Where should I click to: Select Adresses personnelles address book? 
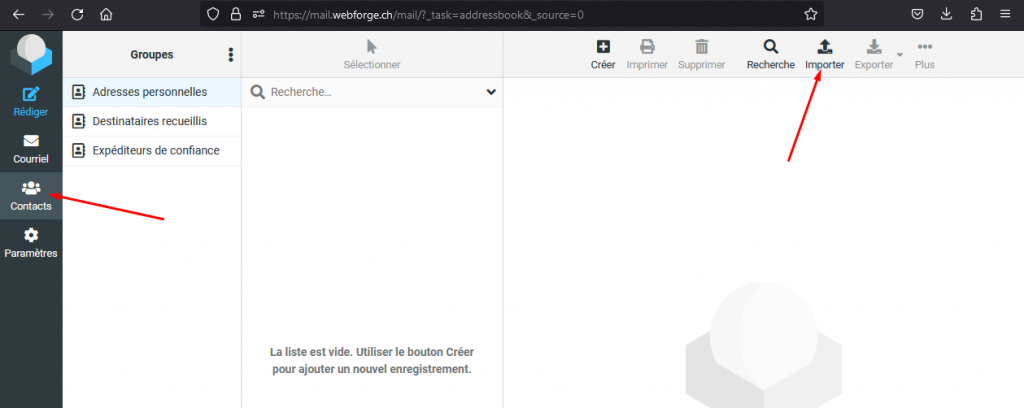[152, 92]
